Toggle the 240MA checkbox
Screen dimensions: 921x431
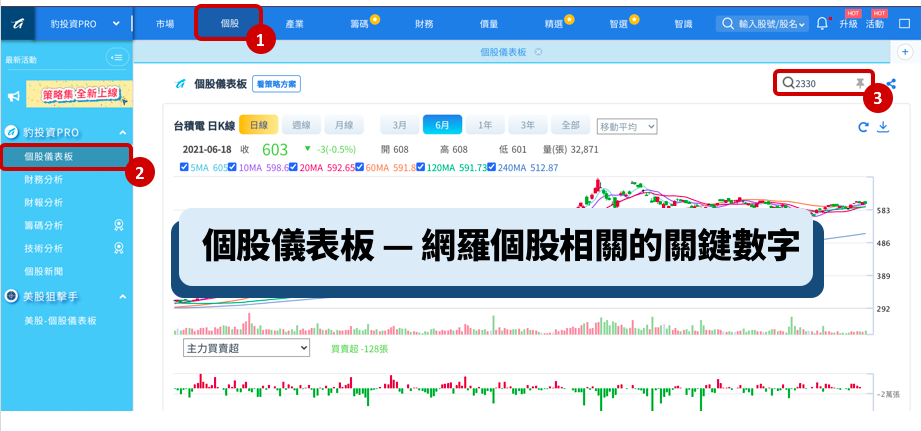coord(492,167)
